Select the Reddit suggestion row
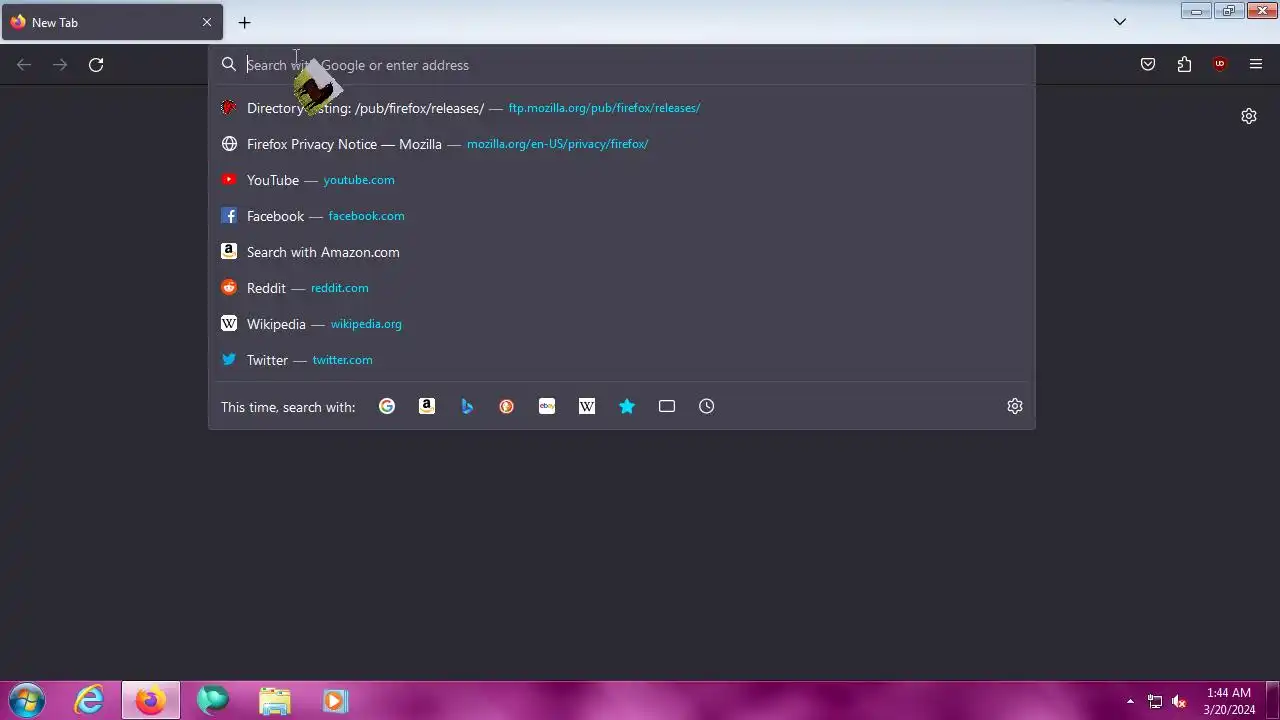This screenshot has height=720, width=1280. coord(621,288)
